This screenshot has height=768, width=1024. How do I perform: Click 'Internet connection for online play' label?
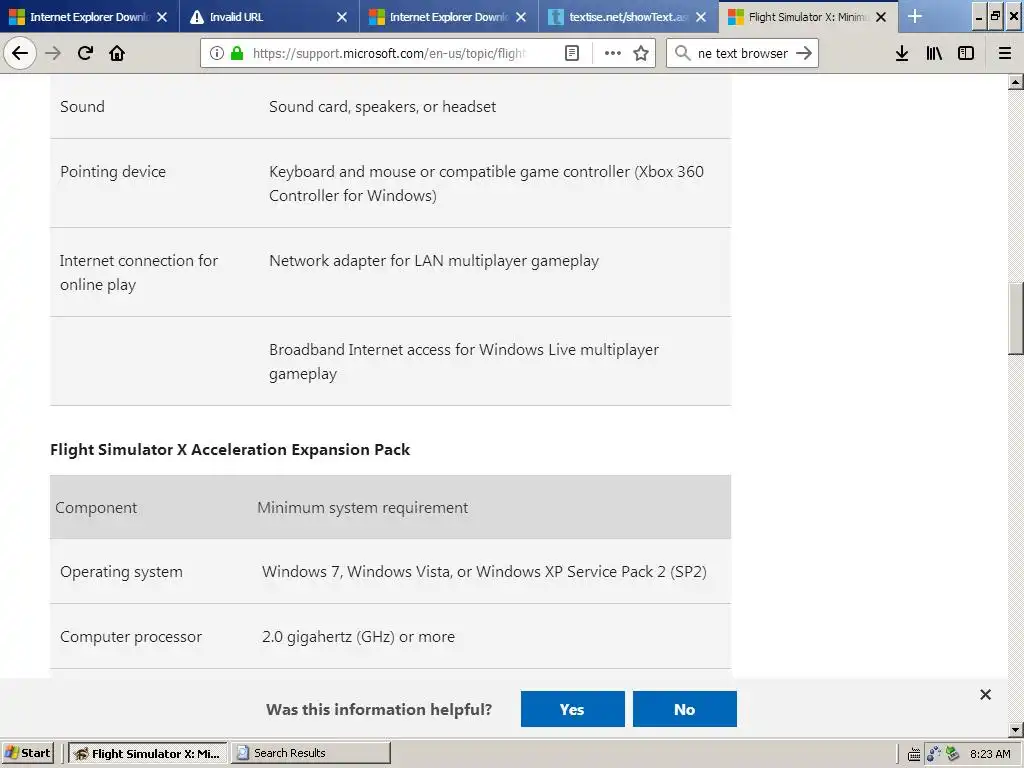click(138, 272)
